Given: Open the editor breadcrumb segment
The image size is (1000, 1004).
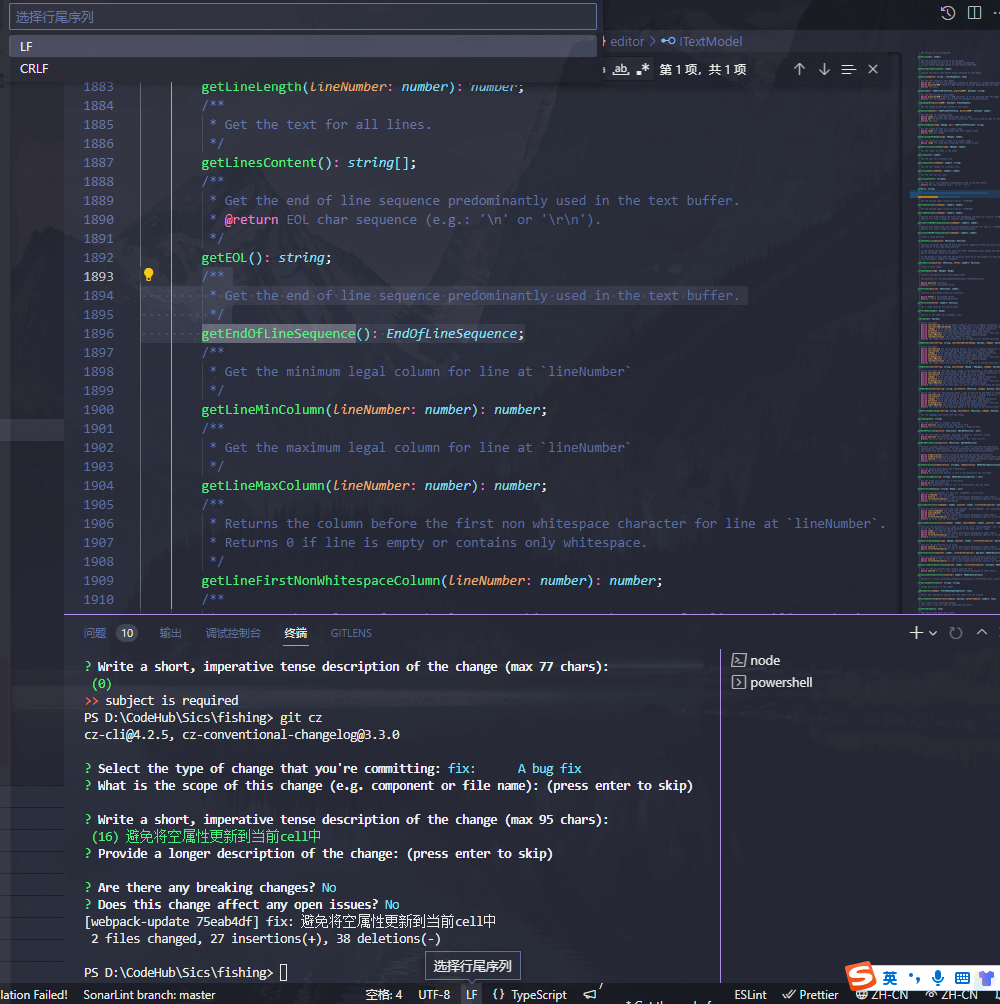Looking at the screenshot, I should tap(627, 42).
